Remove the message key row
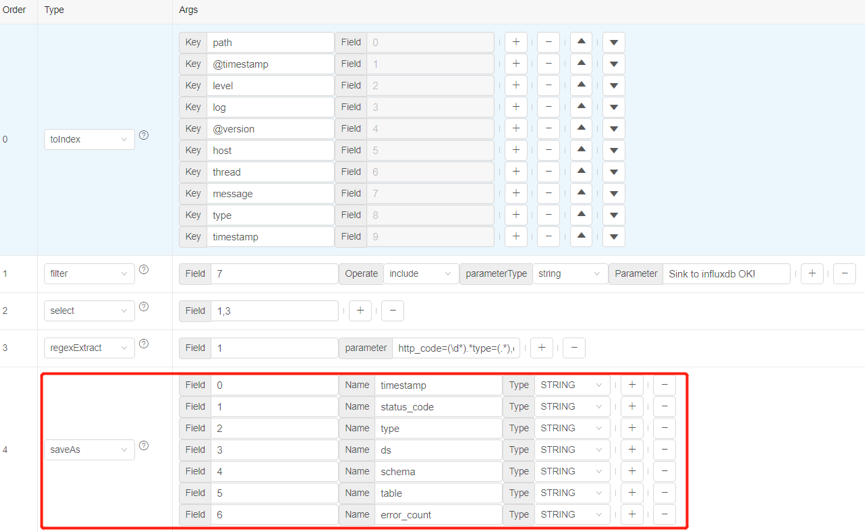The height and width of the screenshot is (532, 865). [548, 193]
